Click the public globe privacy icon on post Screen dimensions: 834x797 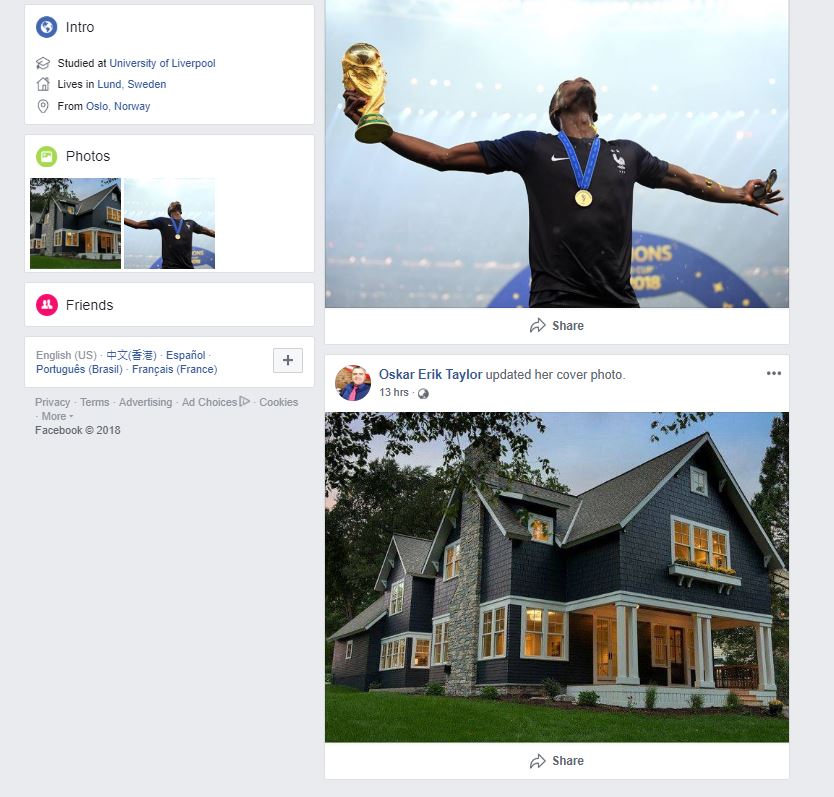[423, 393]
